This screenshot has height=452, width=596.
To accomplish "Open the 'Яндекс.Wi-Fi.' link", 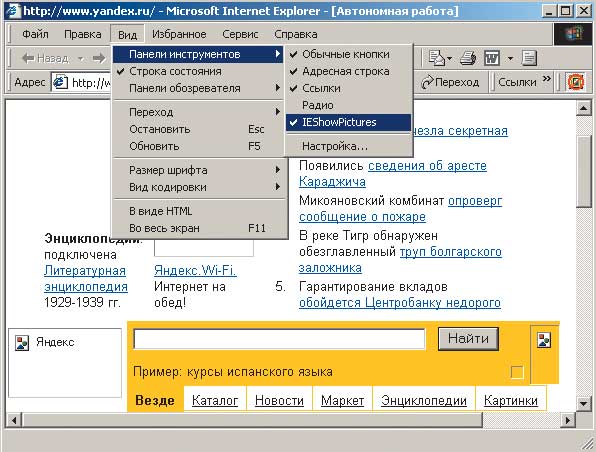I will tap(195, 271).
